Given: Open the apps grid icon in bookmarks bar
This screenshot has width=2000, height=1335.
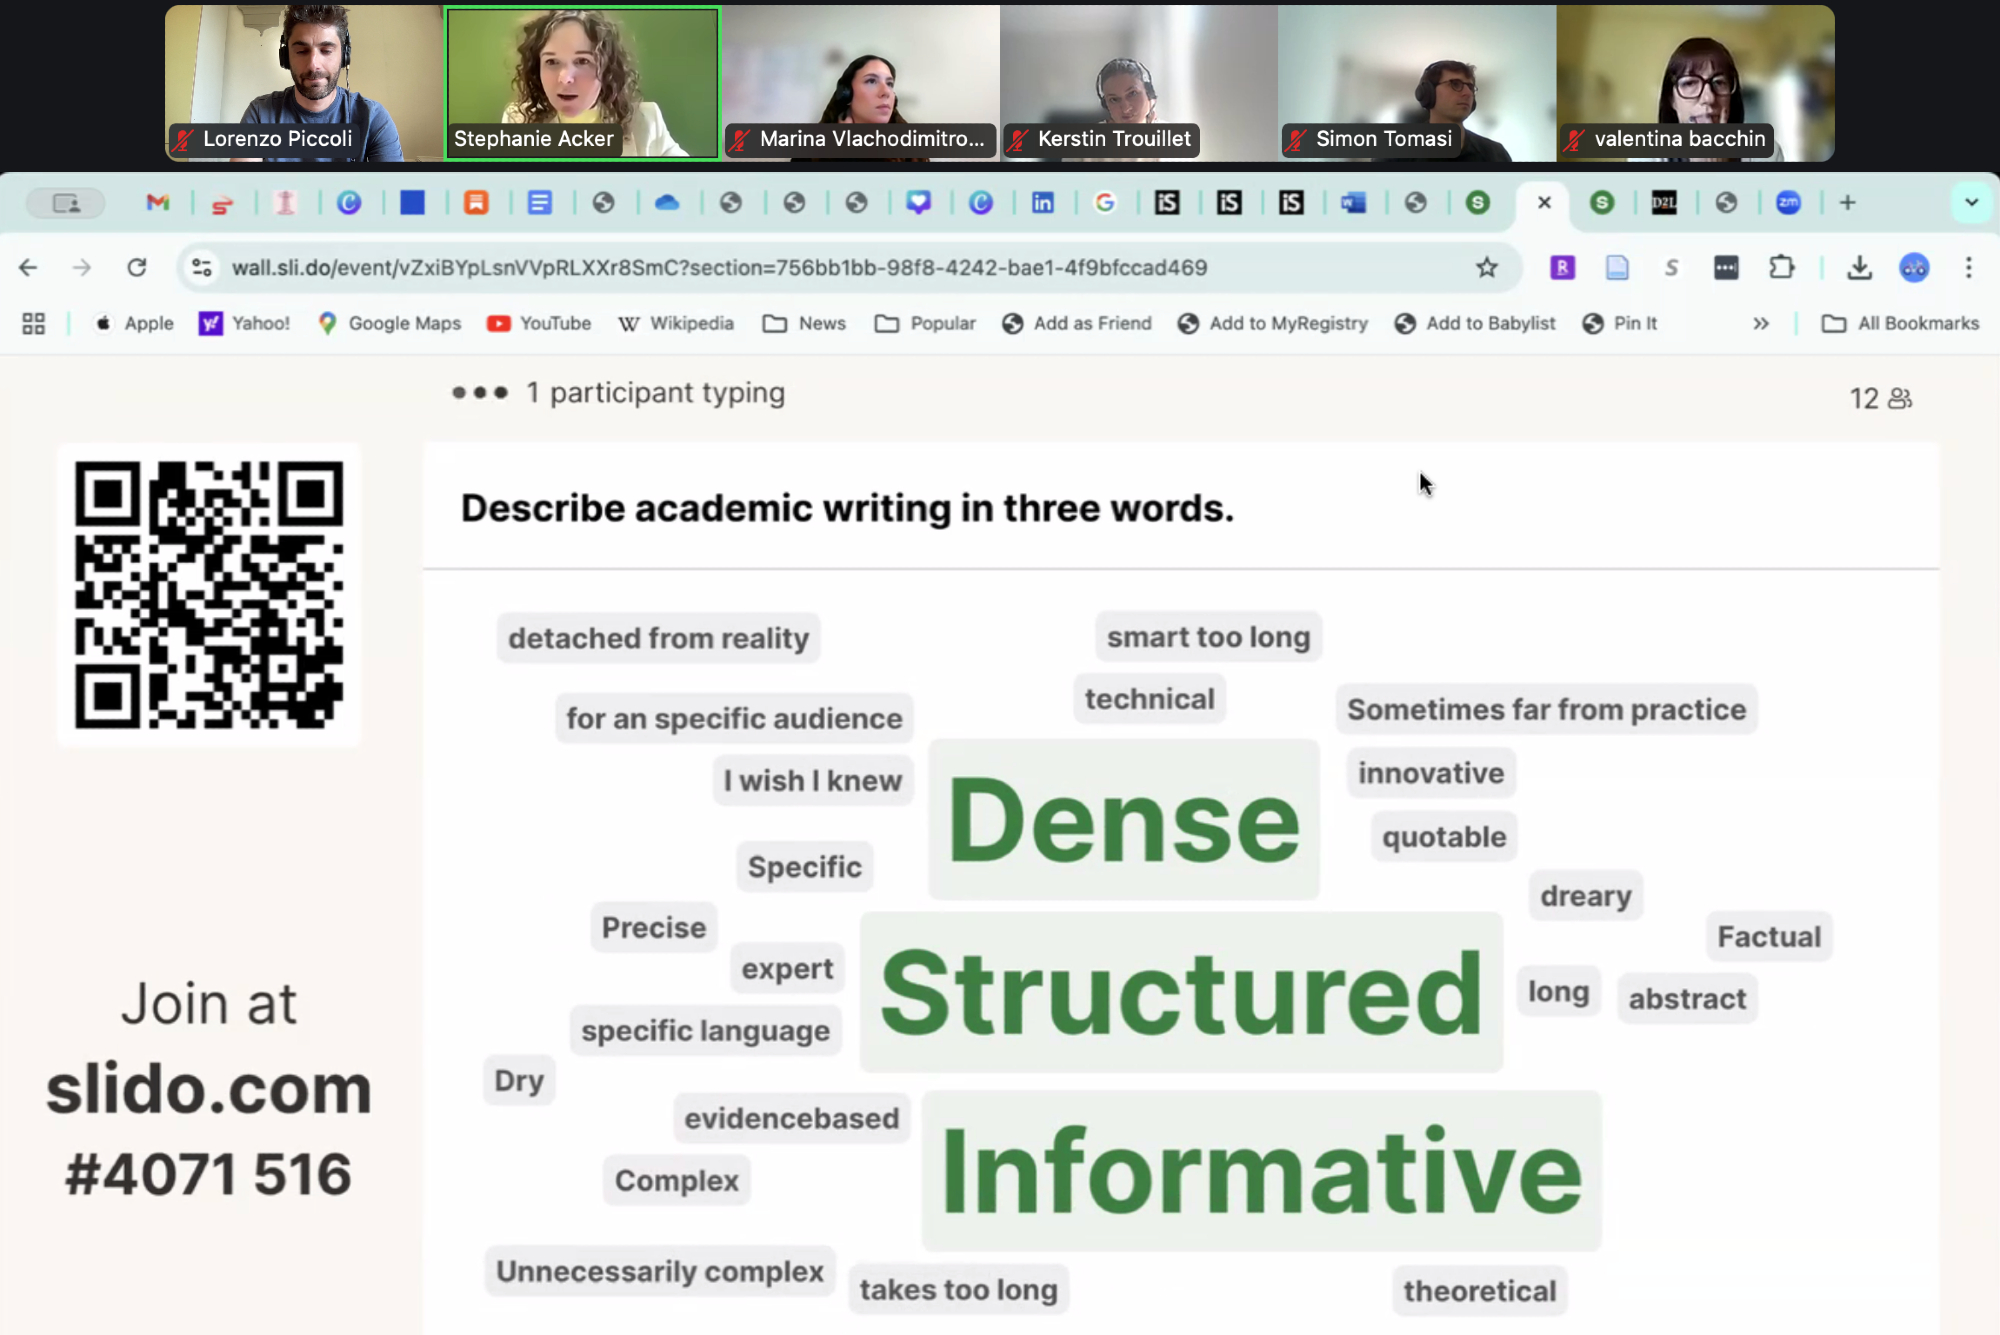Looking at the screenshot, I should (34, 323).
